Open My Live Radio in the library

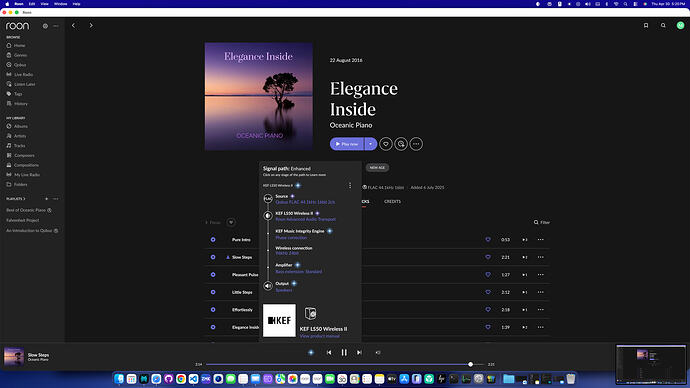pos(23,175)
